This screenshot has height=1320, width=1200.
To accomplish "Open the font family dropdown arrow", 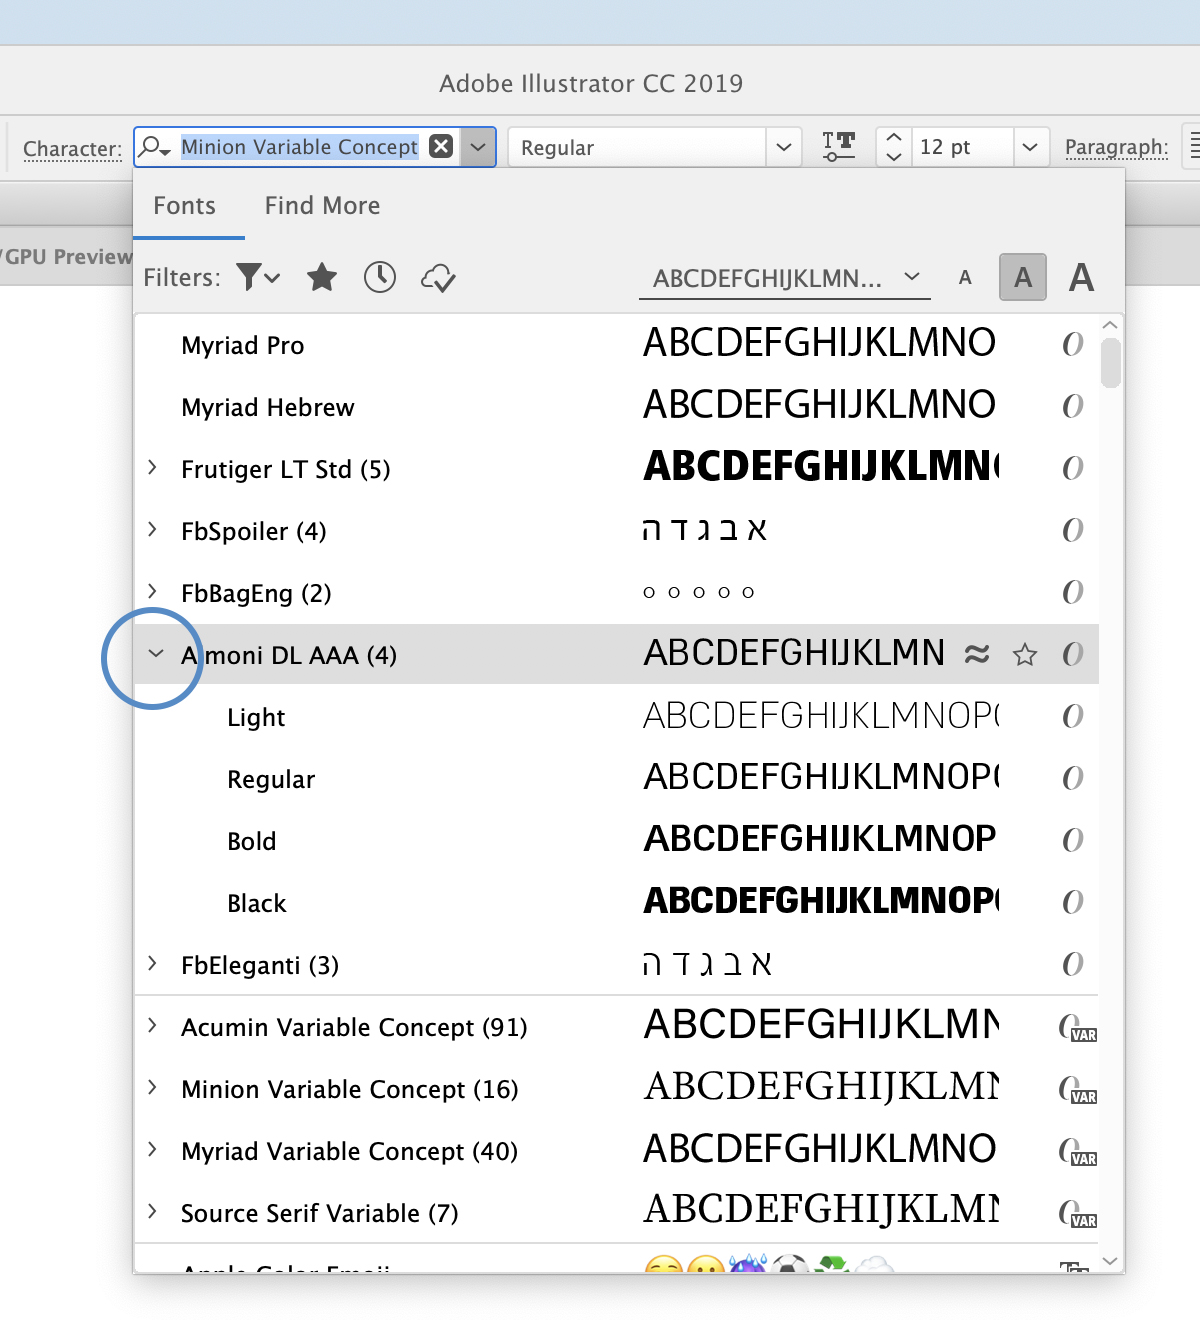I will (x=478, y=147).
